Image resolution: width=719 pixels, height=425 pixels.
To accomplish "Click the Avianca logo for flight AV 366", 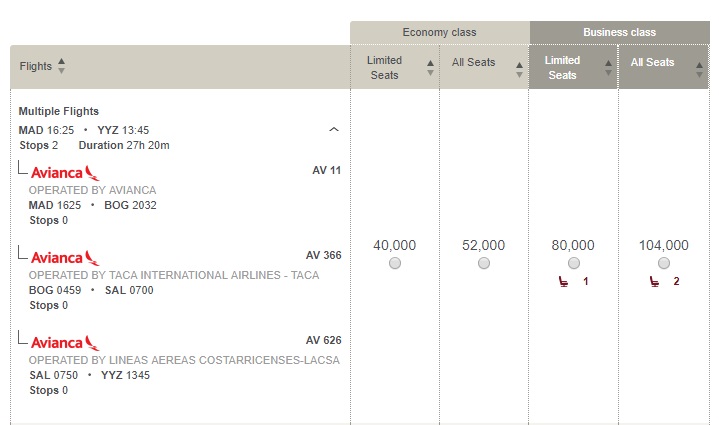I will pyautogui.click(x=65, y=258).
